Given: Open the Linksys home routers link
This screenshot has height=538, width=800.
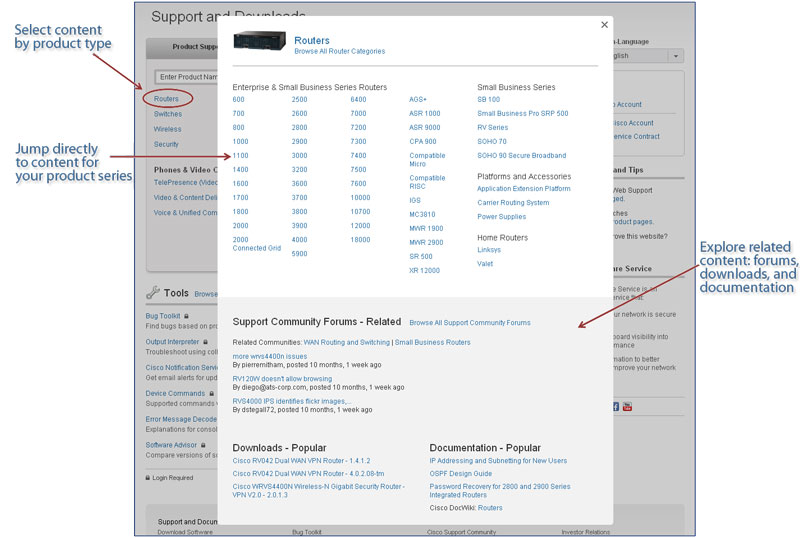Looking at the screenshot, I should pos(489,250).
